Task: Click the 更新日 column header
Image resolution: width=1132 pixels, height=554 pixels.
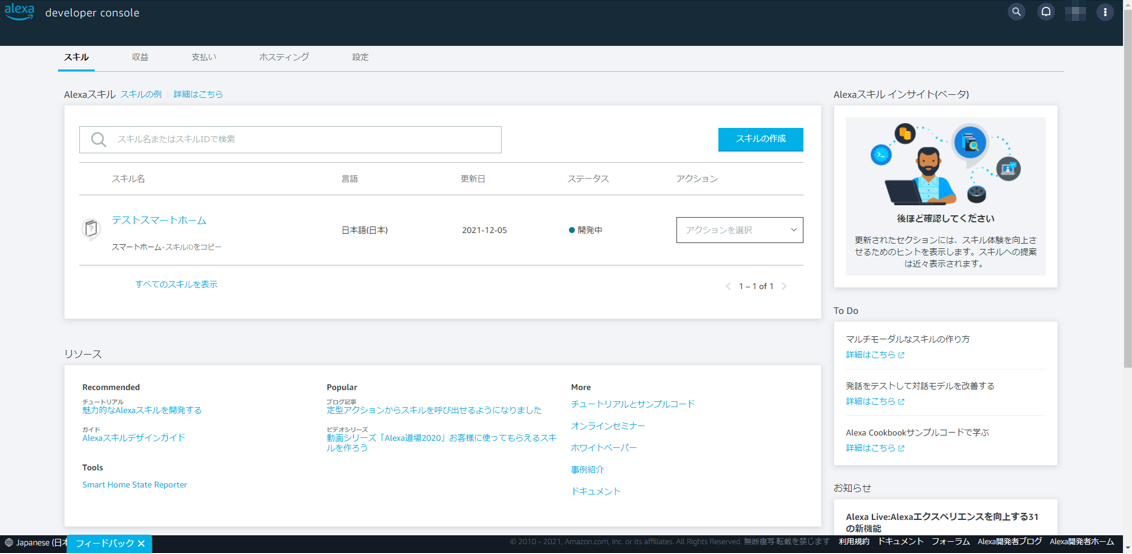Action: [473, 178]
